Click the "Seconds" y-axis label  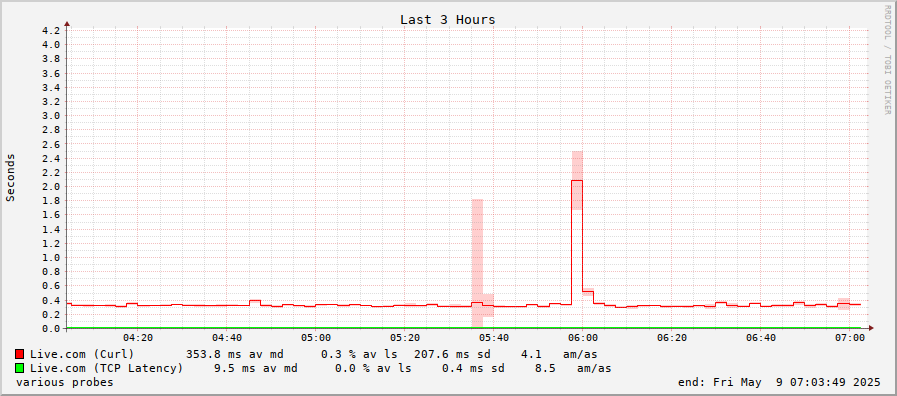pyautogui.click(x=10, y=177)
